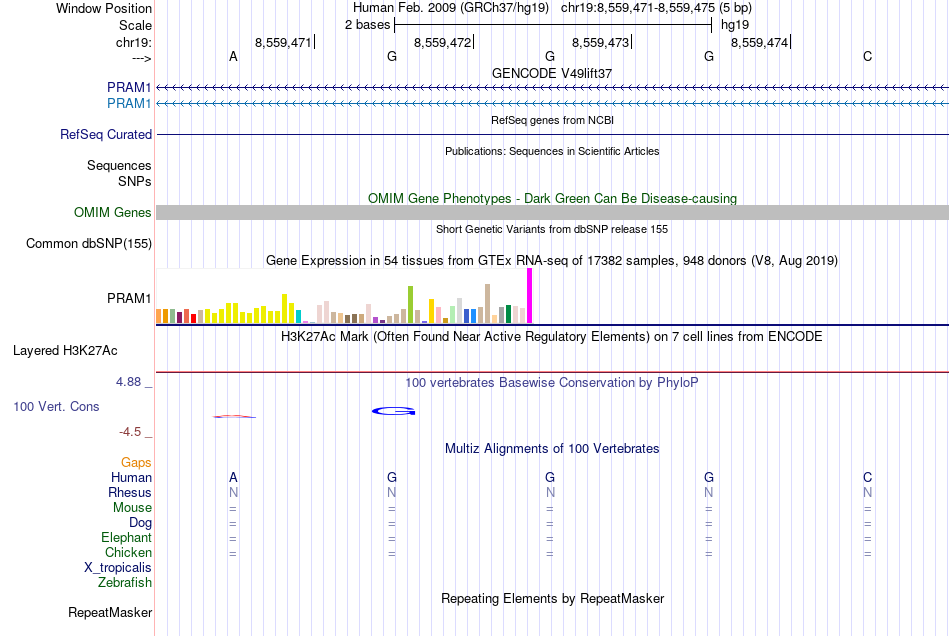
Task: Click the Dog species row label
Action: pos(140,523)
